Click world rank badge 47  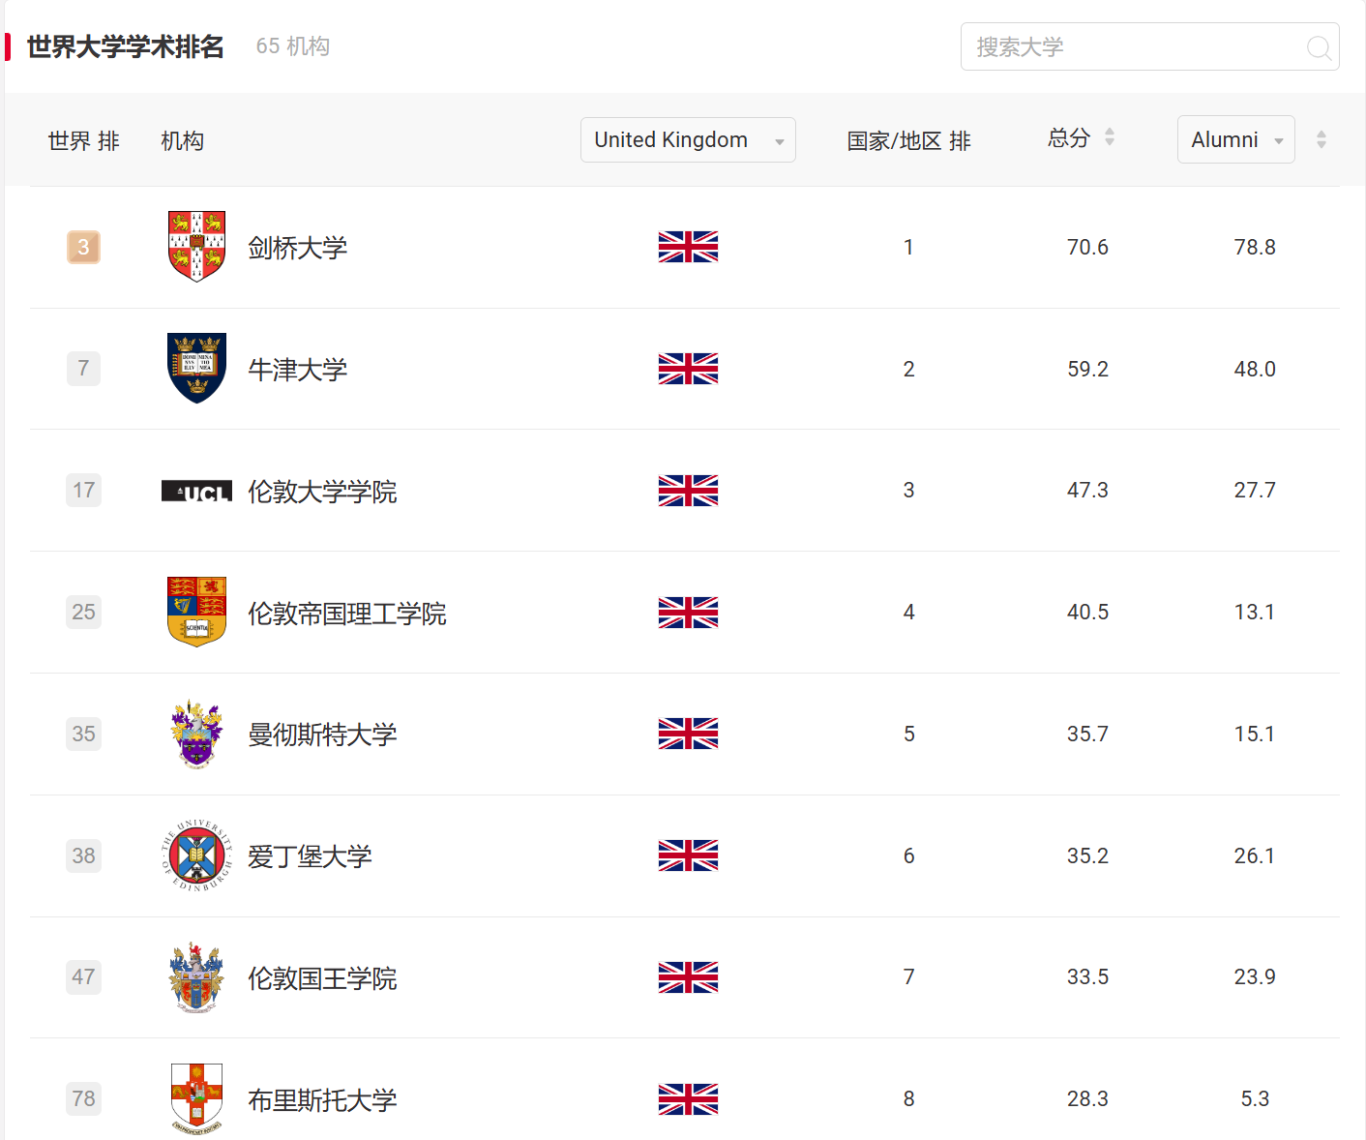pyautogui.click(x=84, y=977)
